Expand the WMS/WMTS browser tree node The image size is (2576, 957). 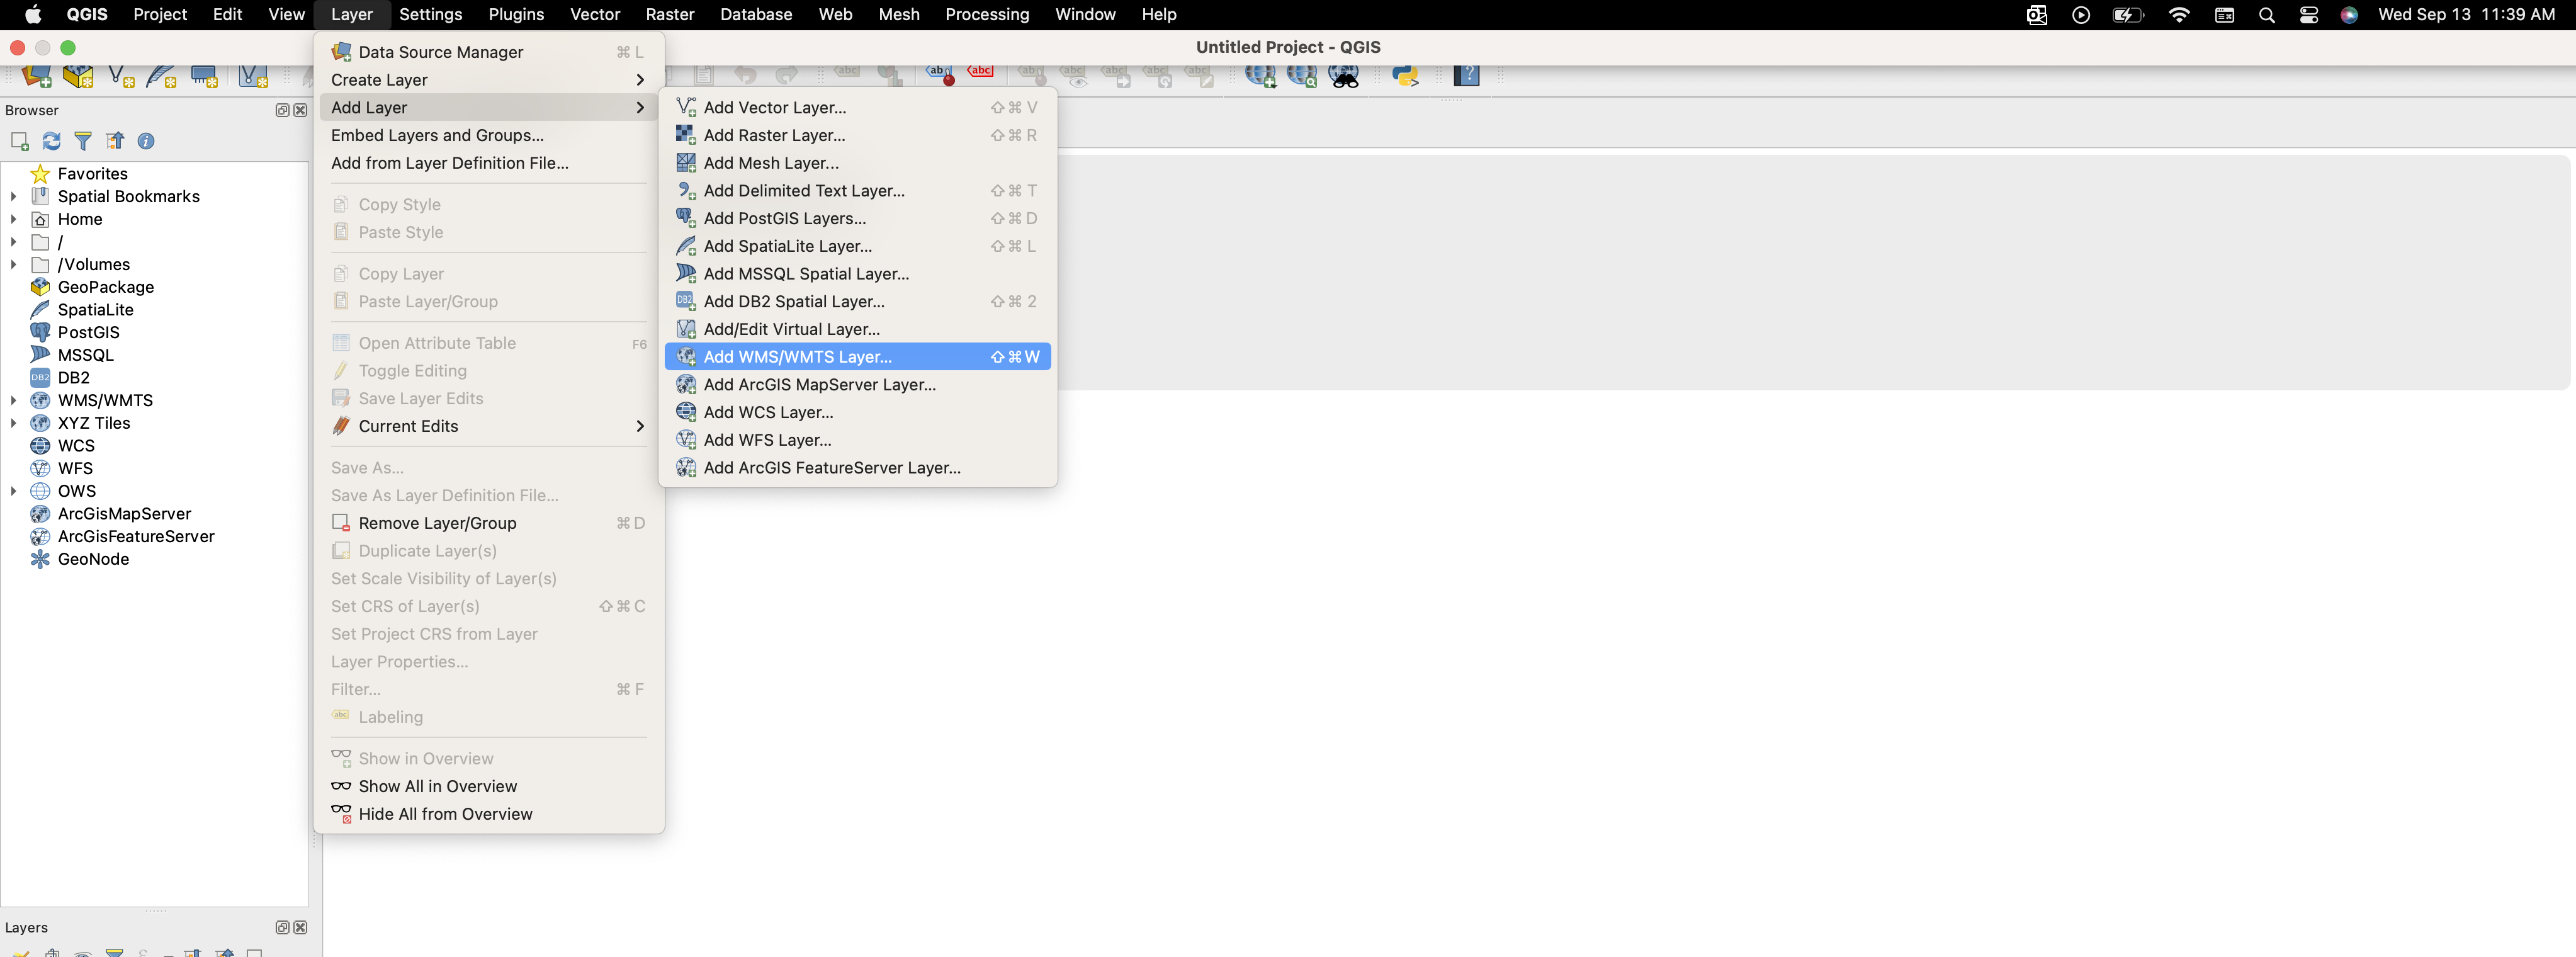pos(13,400)
